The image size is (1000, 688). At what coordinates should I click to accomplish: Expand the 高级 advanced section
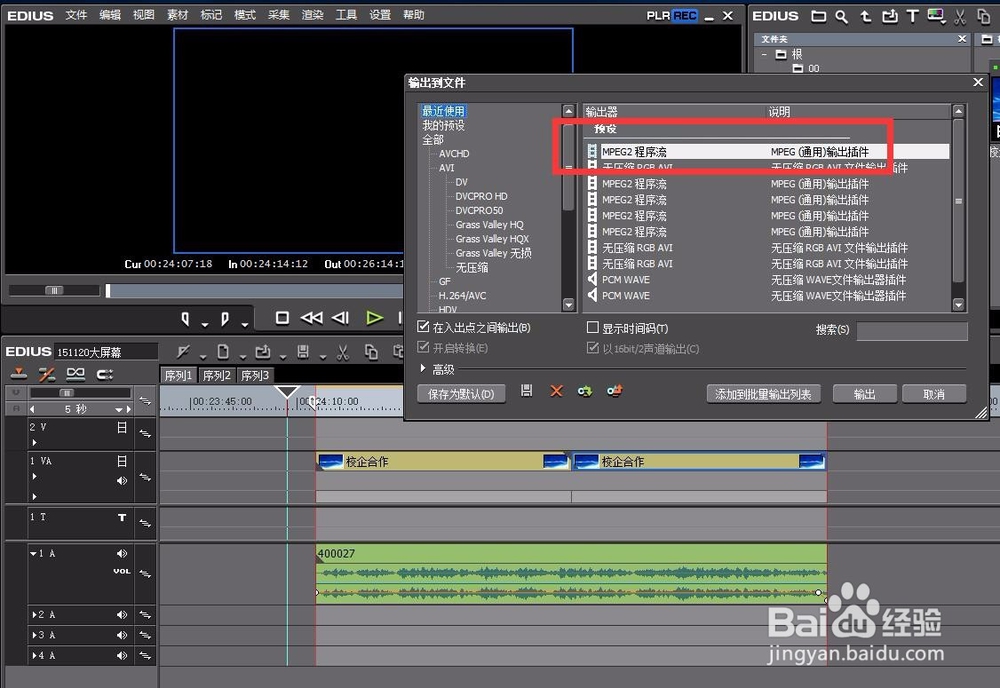click(424, 369)
